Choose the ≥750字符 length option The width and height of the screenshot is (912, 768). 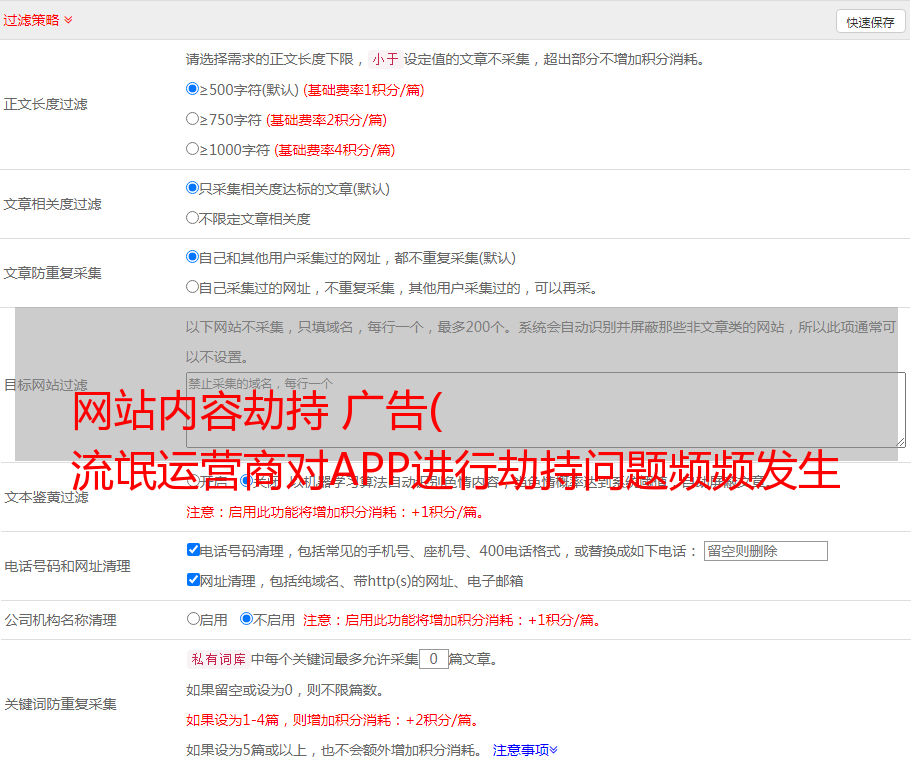coord(193,119)
